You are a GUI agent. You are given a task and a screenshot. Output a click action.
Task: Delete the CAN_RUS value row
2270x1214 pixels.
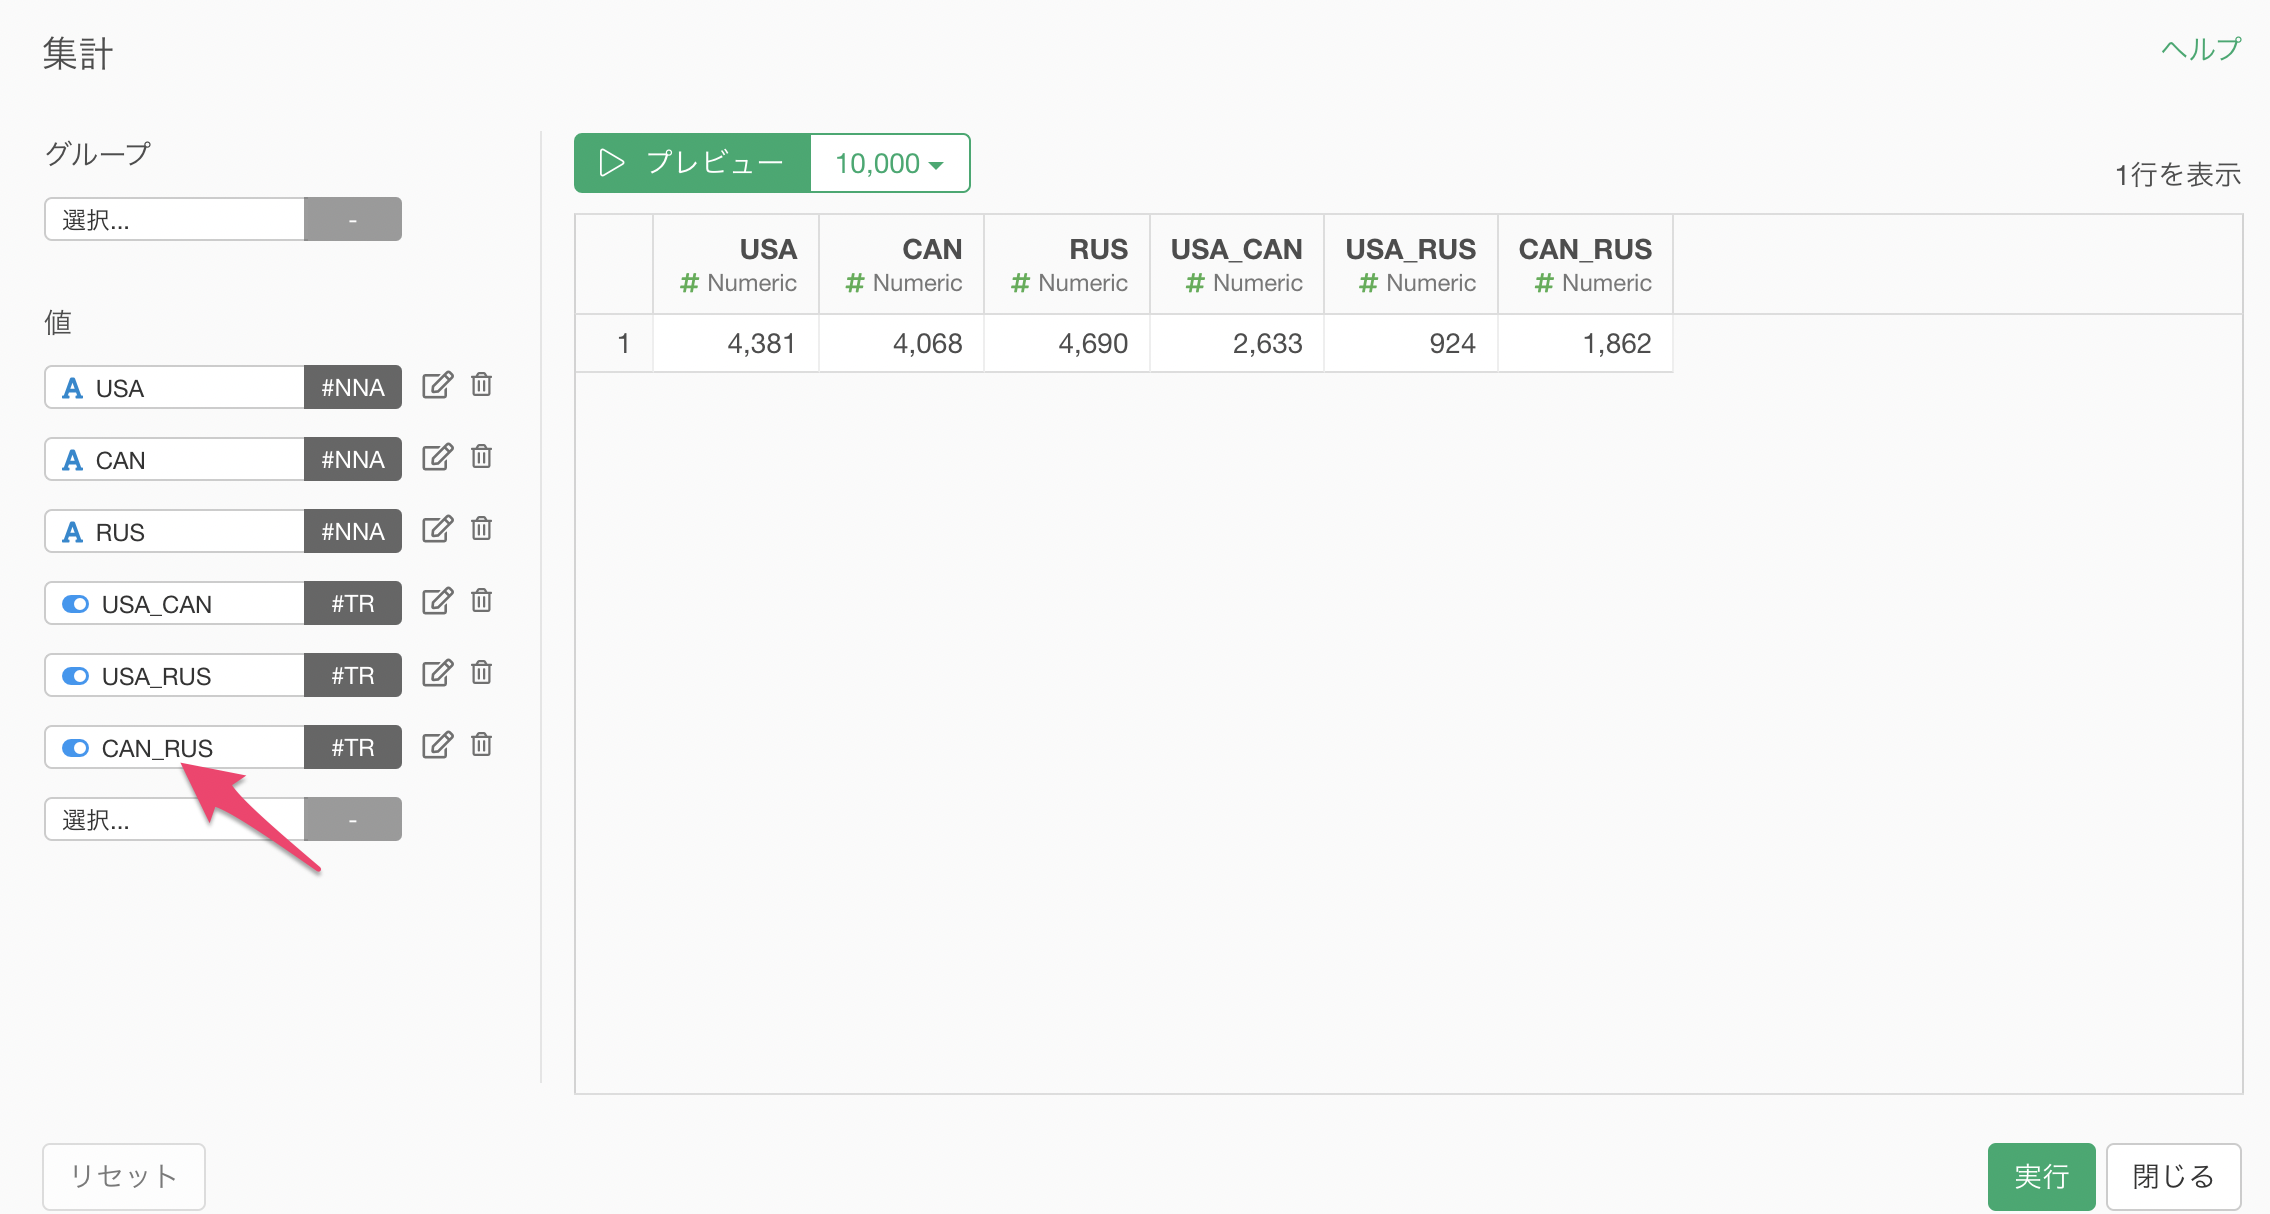tap(481, 745)
